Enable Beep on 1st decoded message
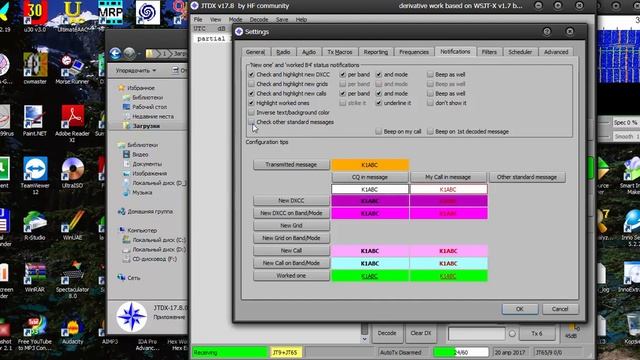This screenshot has height=360, width=640. point(430,131)
